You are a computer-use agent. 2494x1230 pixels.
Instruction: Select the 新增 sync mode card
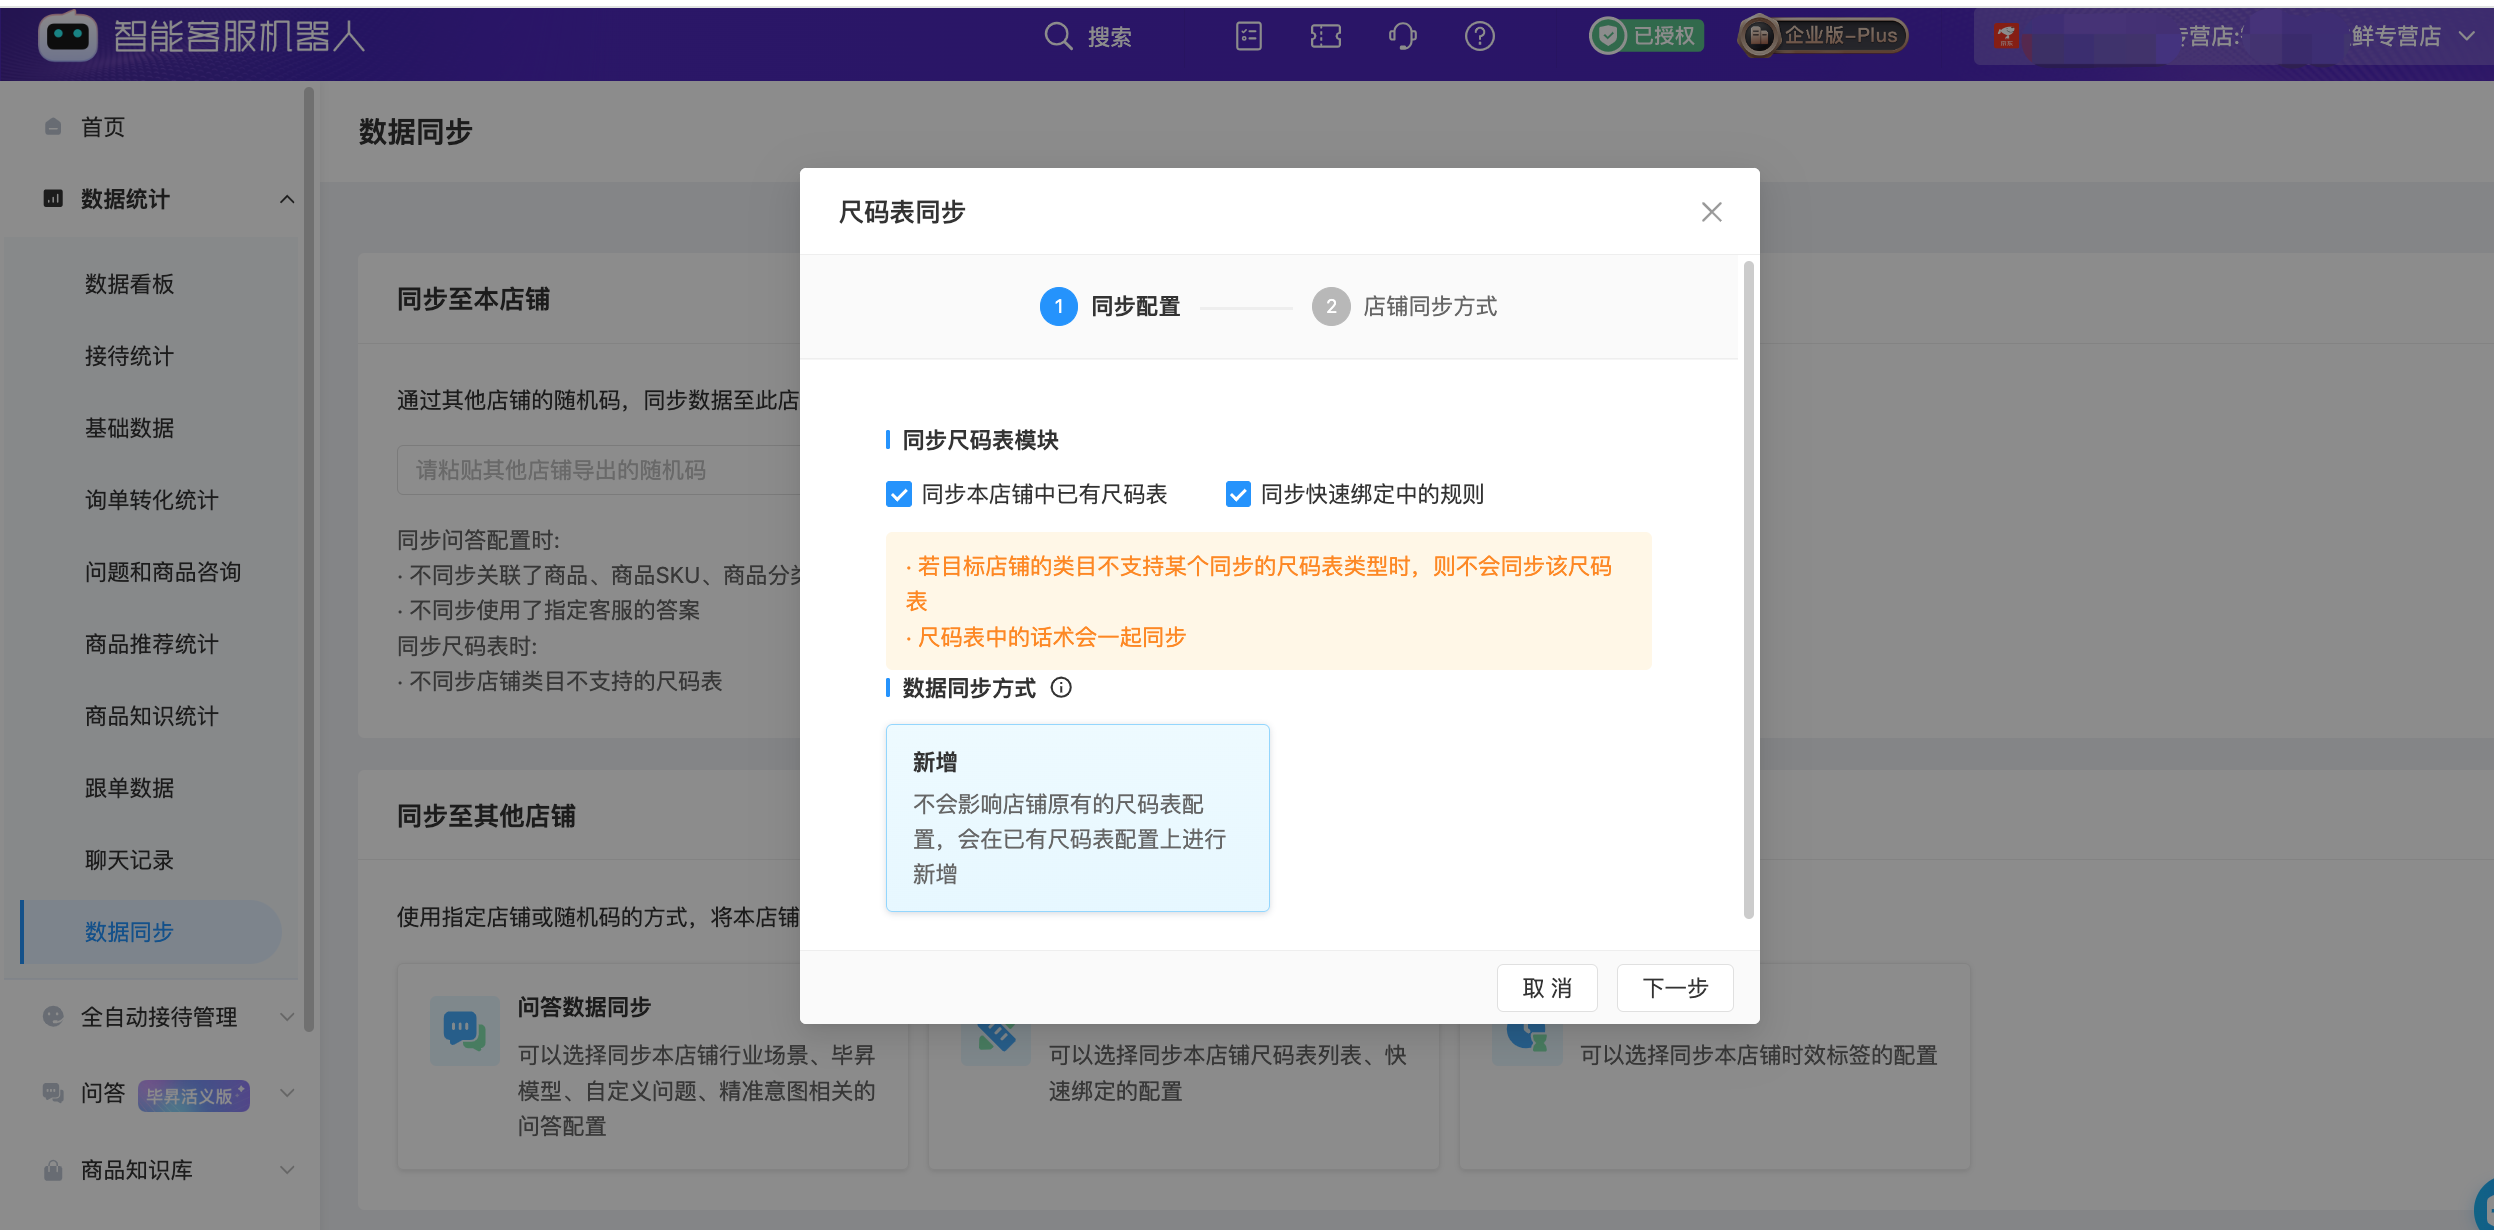(1077, 817)
